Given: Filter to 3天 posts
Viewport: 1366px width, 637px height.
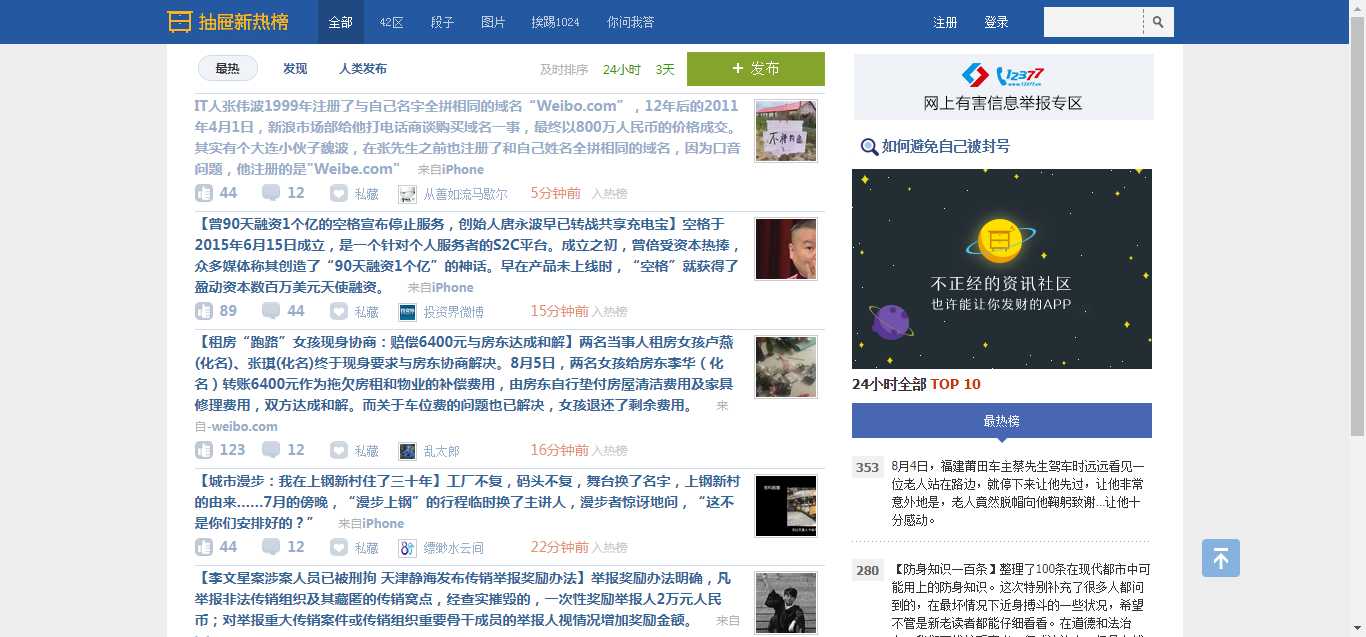Looking at the screenshot, I should pyautogui.click(x=665, y=70).
